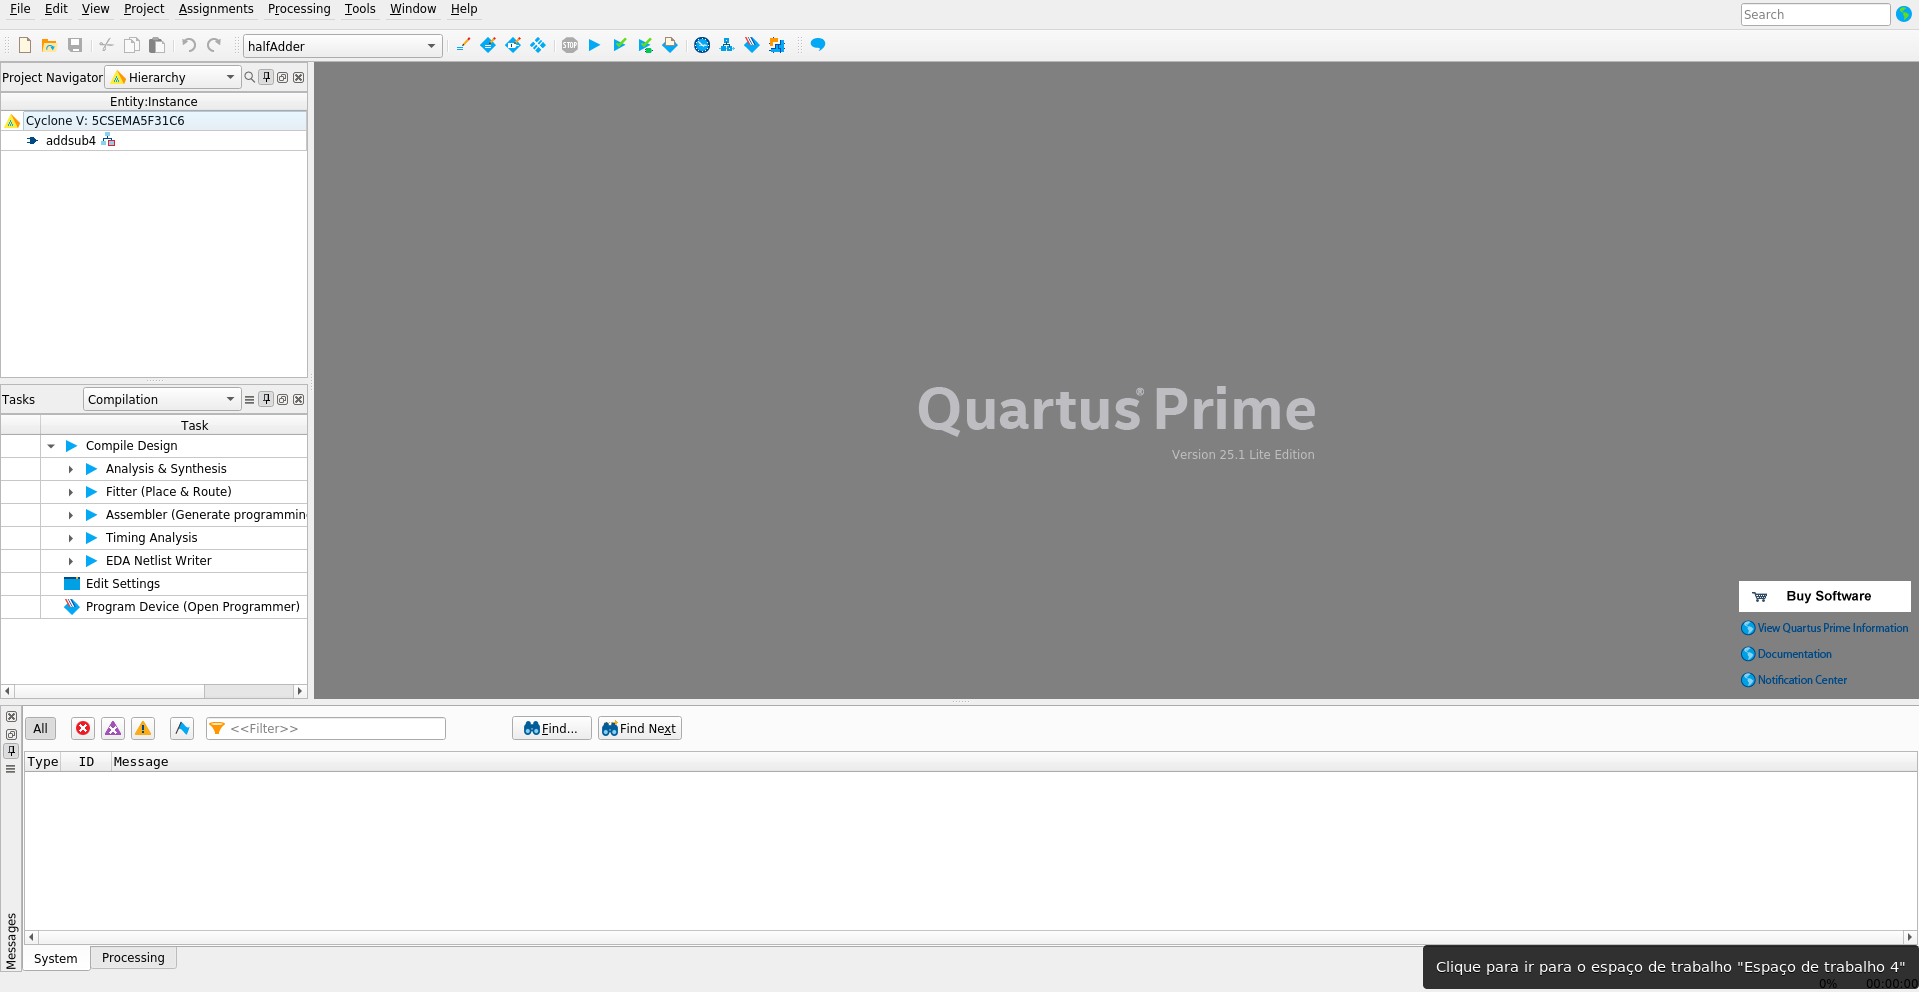Screen dimensions: 1922x992
Task: Start Analysis & Synthesis from toolbar
Action: click(620, 45)
